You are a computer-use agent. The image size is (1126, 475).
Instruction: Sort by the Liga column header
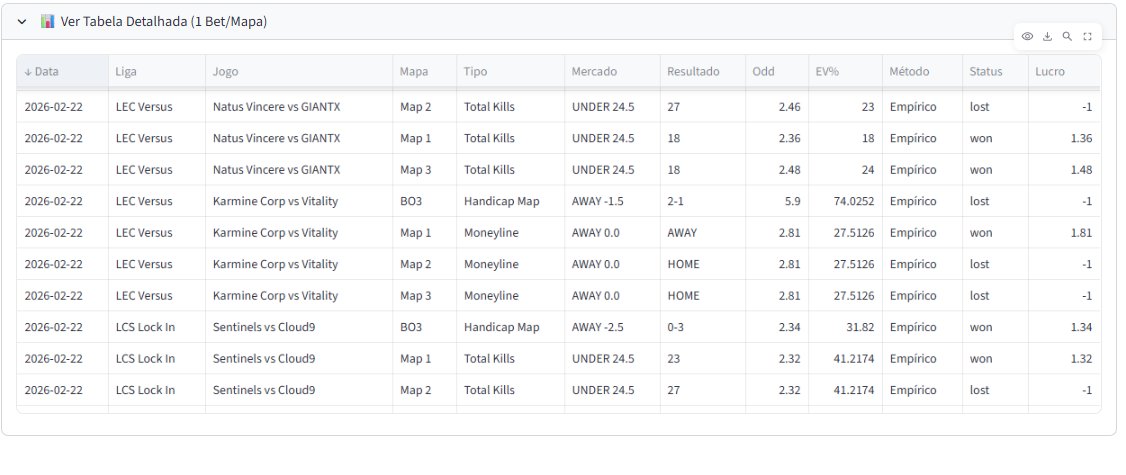click(x=157, y=72)
